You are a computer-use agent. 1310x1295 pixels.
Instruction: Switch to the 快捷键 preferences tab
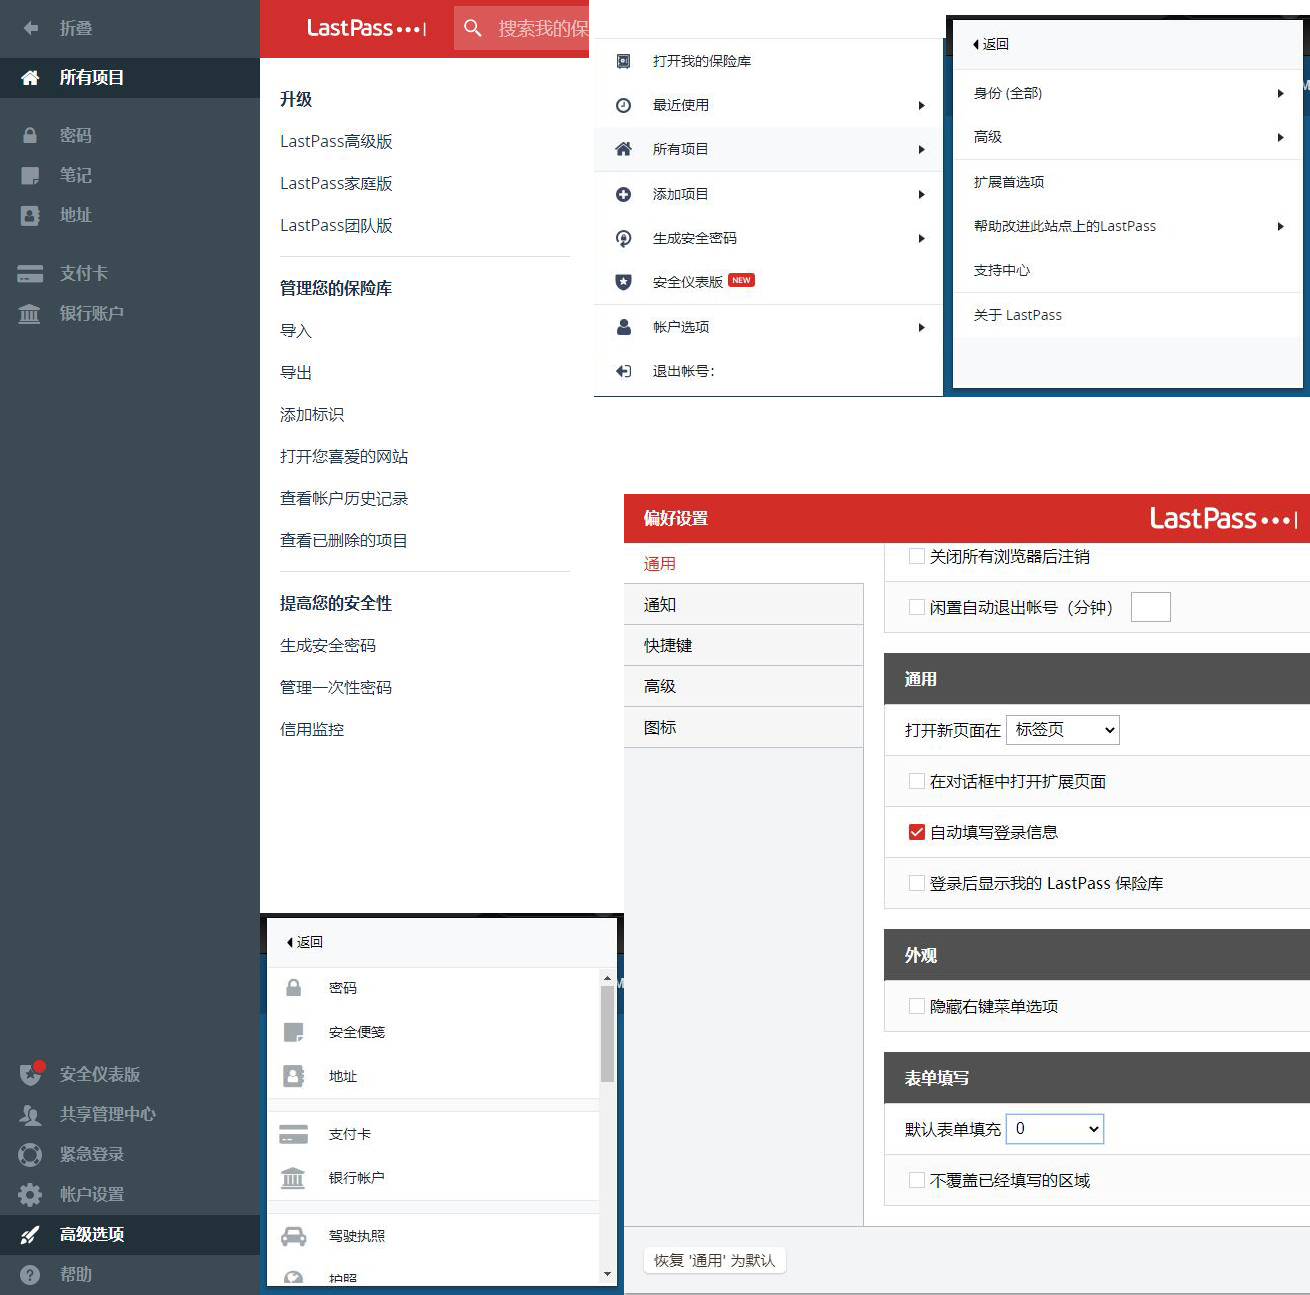pyautogui.click(x=743, y=646)
